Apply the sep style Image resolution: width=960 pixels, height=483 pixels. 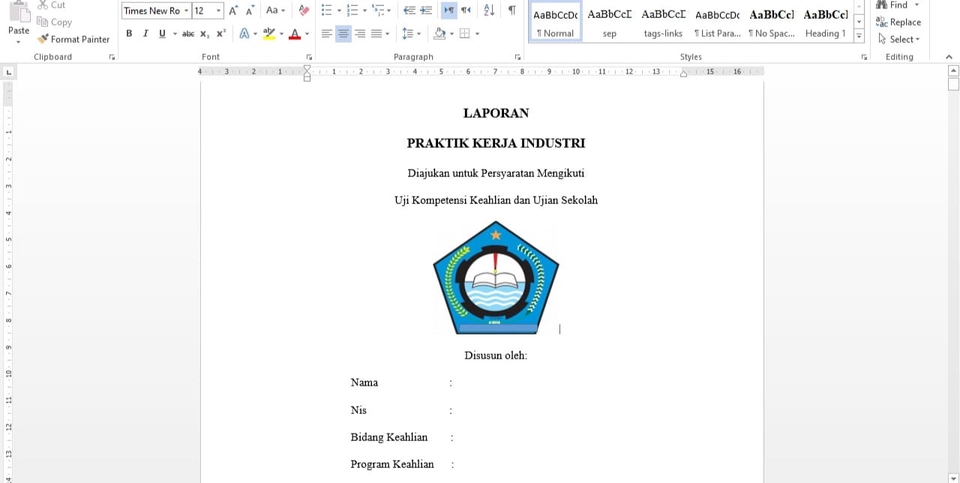(609, 23)
